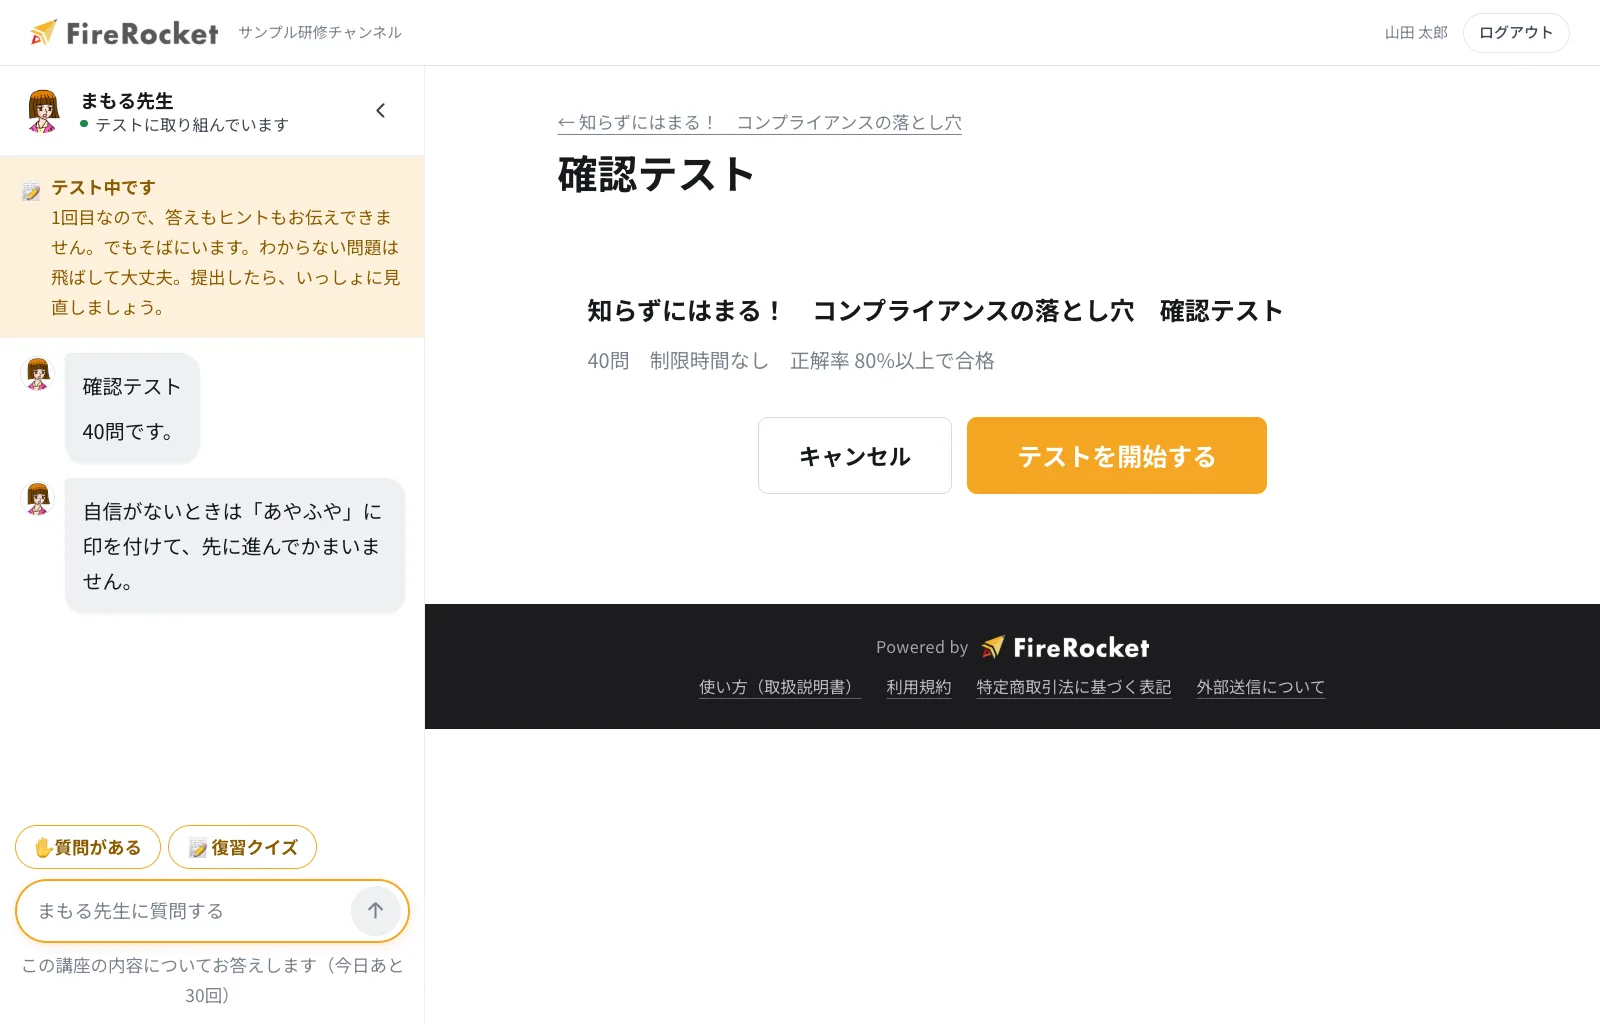The image size is (1600, 1025).
Task: Click サンプル研修チャンネル channel name
Action: (320, 33)
